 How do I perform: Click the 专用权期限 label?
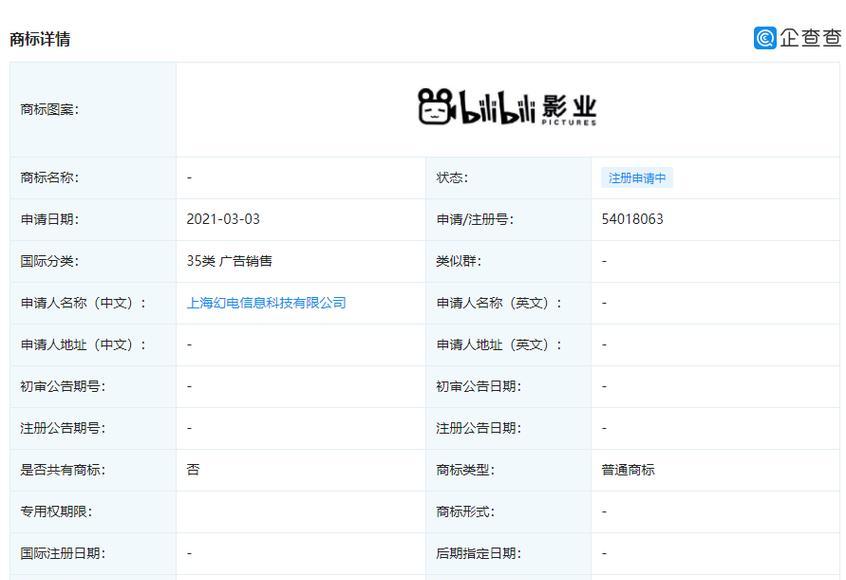pyautogui.click(x=56, y=511)
